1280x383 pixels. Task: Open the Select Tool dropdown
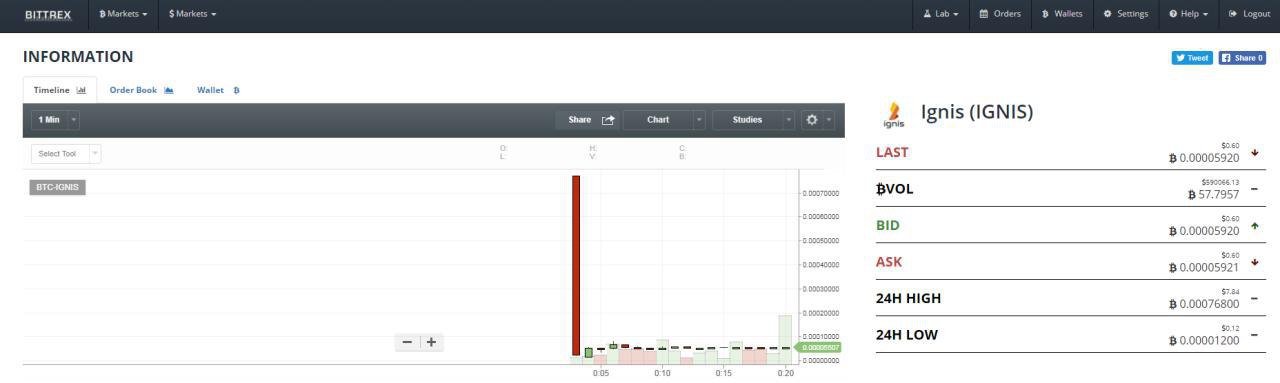pyautogui.click(x=66, y=153)
